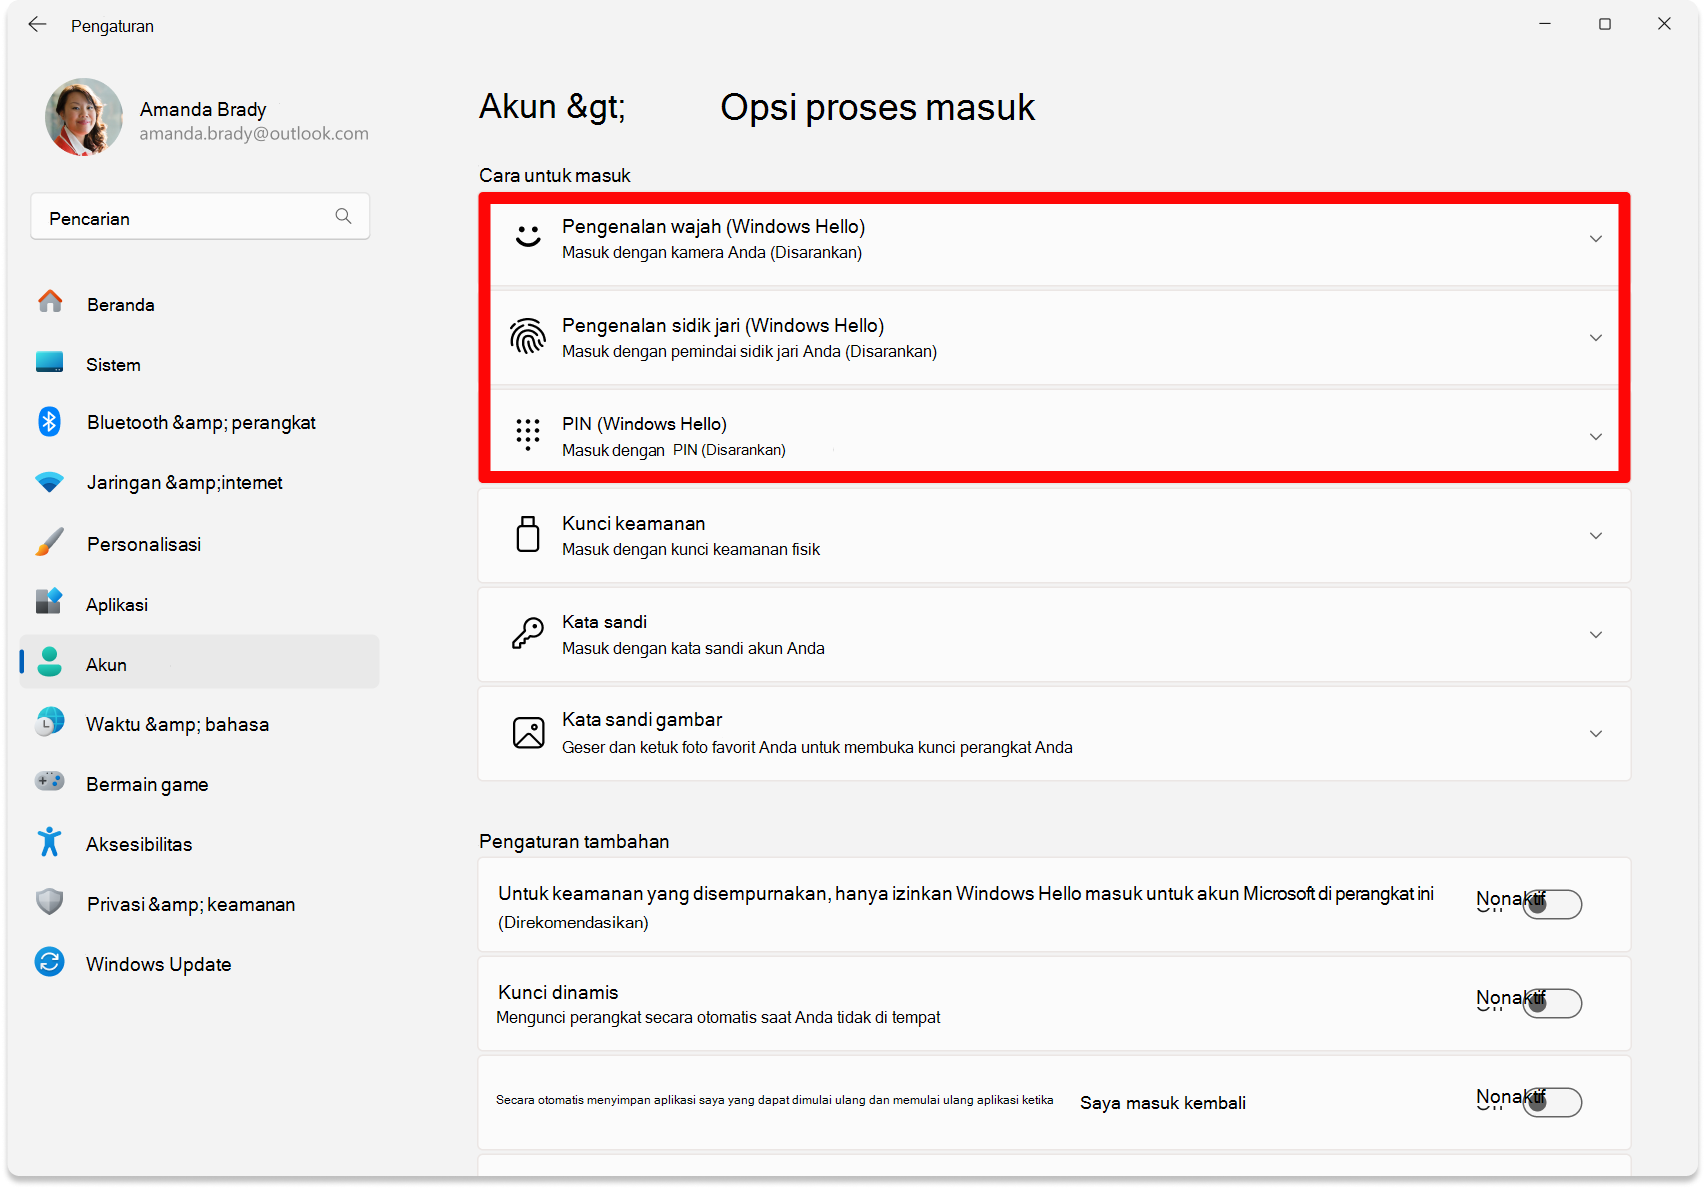The height and width of the screenshot is (1188, 1704).
Task: Click the Bluetooth icon in sidebar
Action: (50, 422)
